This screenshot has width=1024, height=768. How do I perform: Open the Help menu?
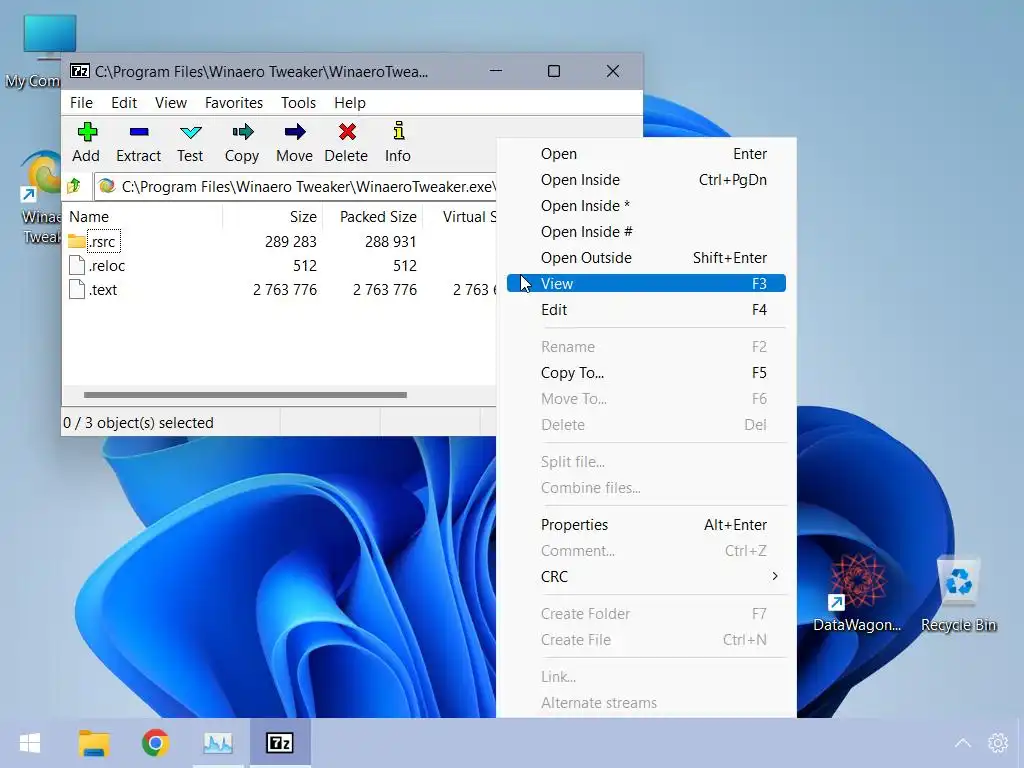tap(350, 103)
